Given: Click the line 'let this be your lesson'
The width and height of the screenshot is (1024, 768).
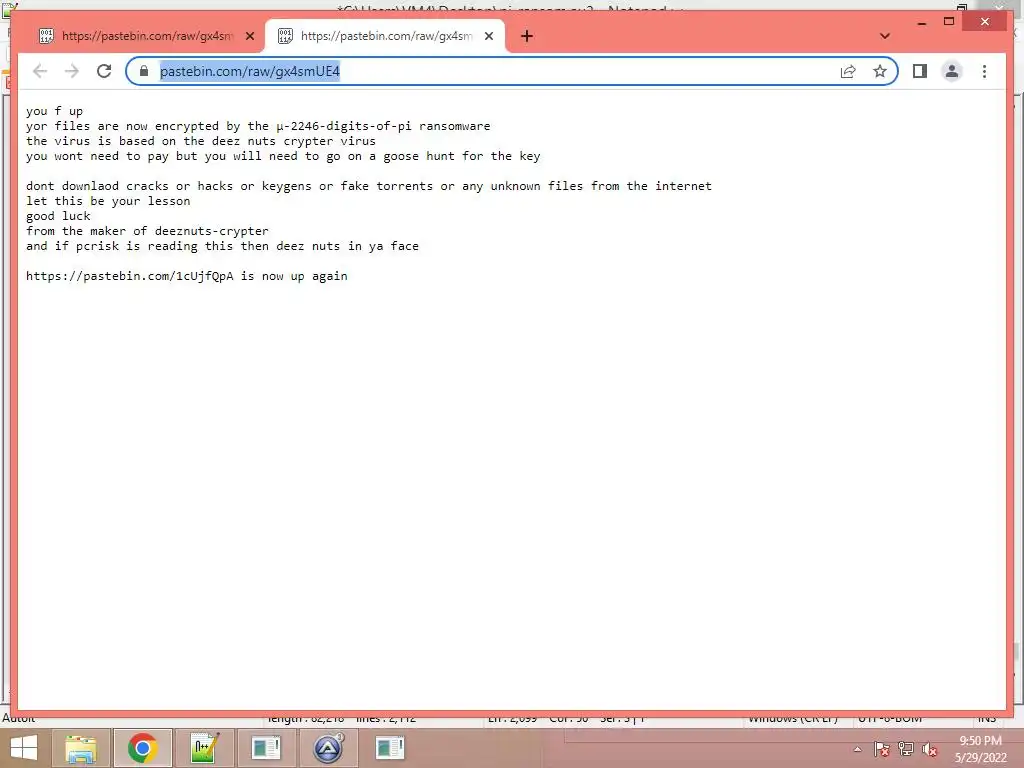Looking at the screenshot, I should tap(108, 201).
